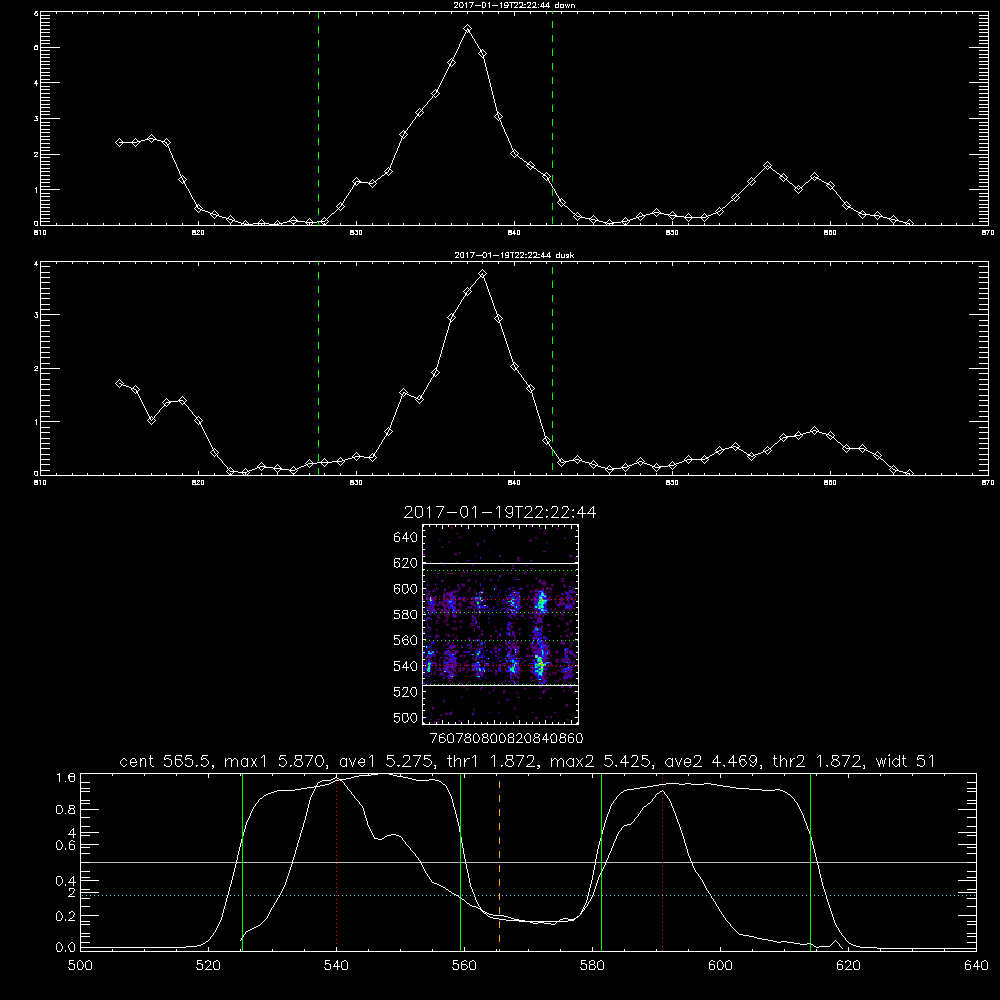Click the orange dashed center line in bottom plot
1000x1000 pixels.
[x=499, y=862]
